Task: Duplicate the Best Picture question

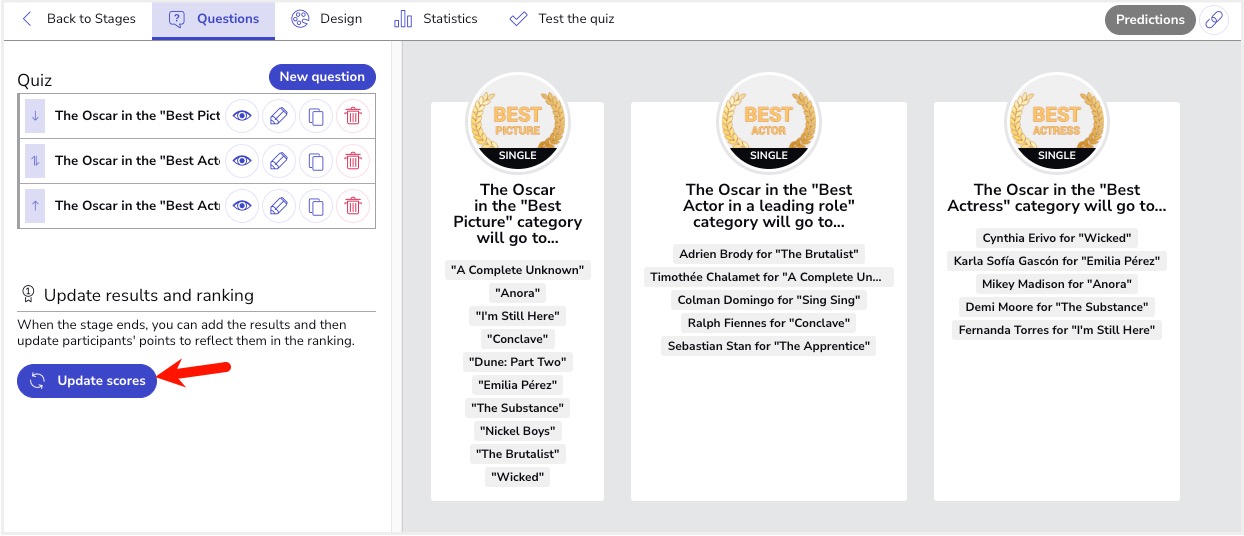Action: coord(316,116)
